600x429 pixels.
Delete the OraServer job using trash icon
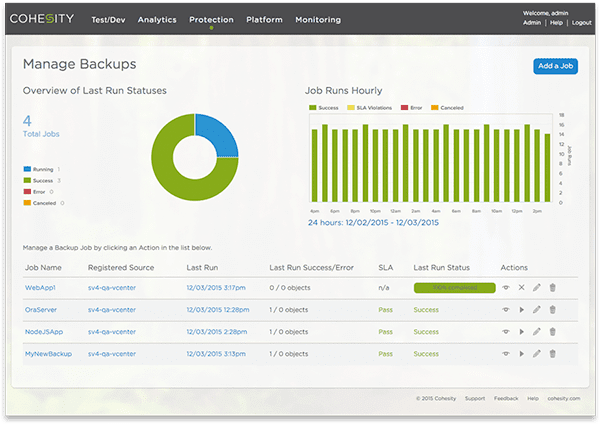point(553,310)
